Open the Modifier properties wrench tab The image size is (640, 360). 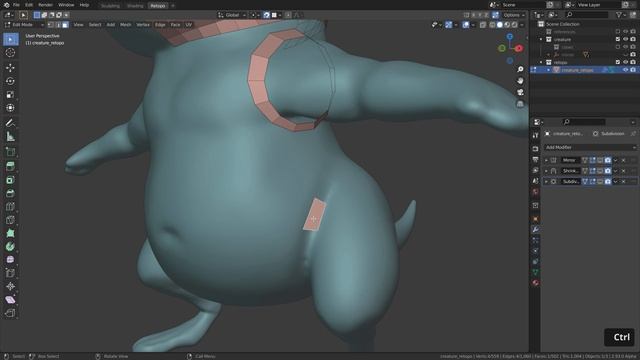click(x=536, y=230)
